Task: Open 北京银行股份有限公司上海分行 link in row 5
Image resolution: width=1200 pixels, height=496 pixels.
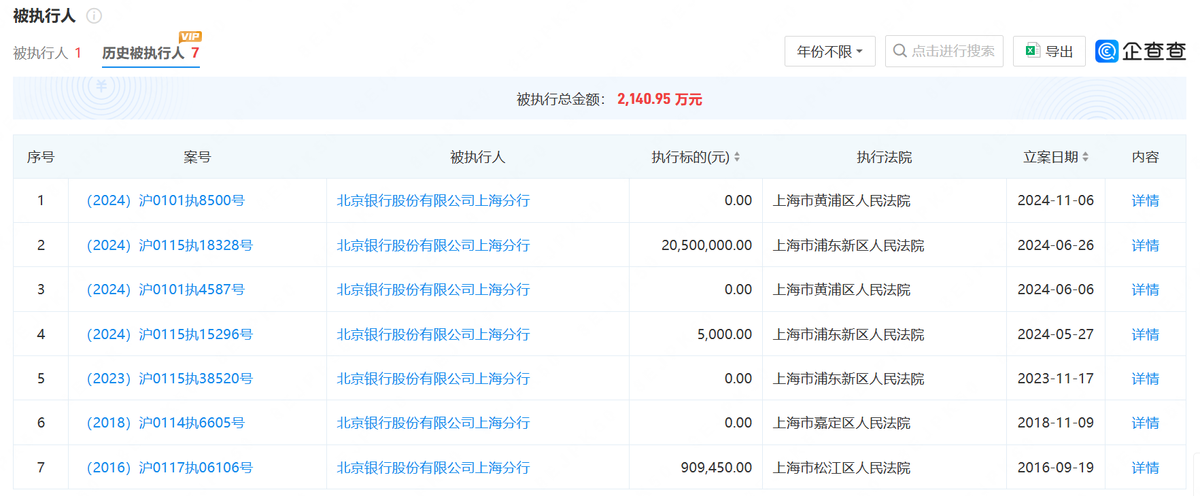Action: pos(433,379)
